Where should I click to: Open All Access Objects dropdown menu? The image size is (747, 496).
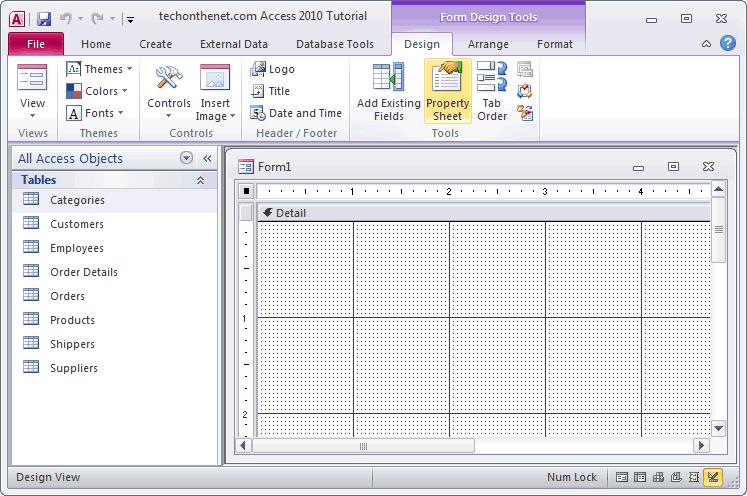pos(186,158)
